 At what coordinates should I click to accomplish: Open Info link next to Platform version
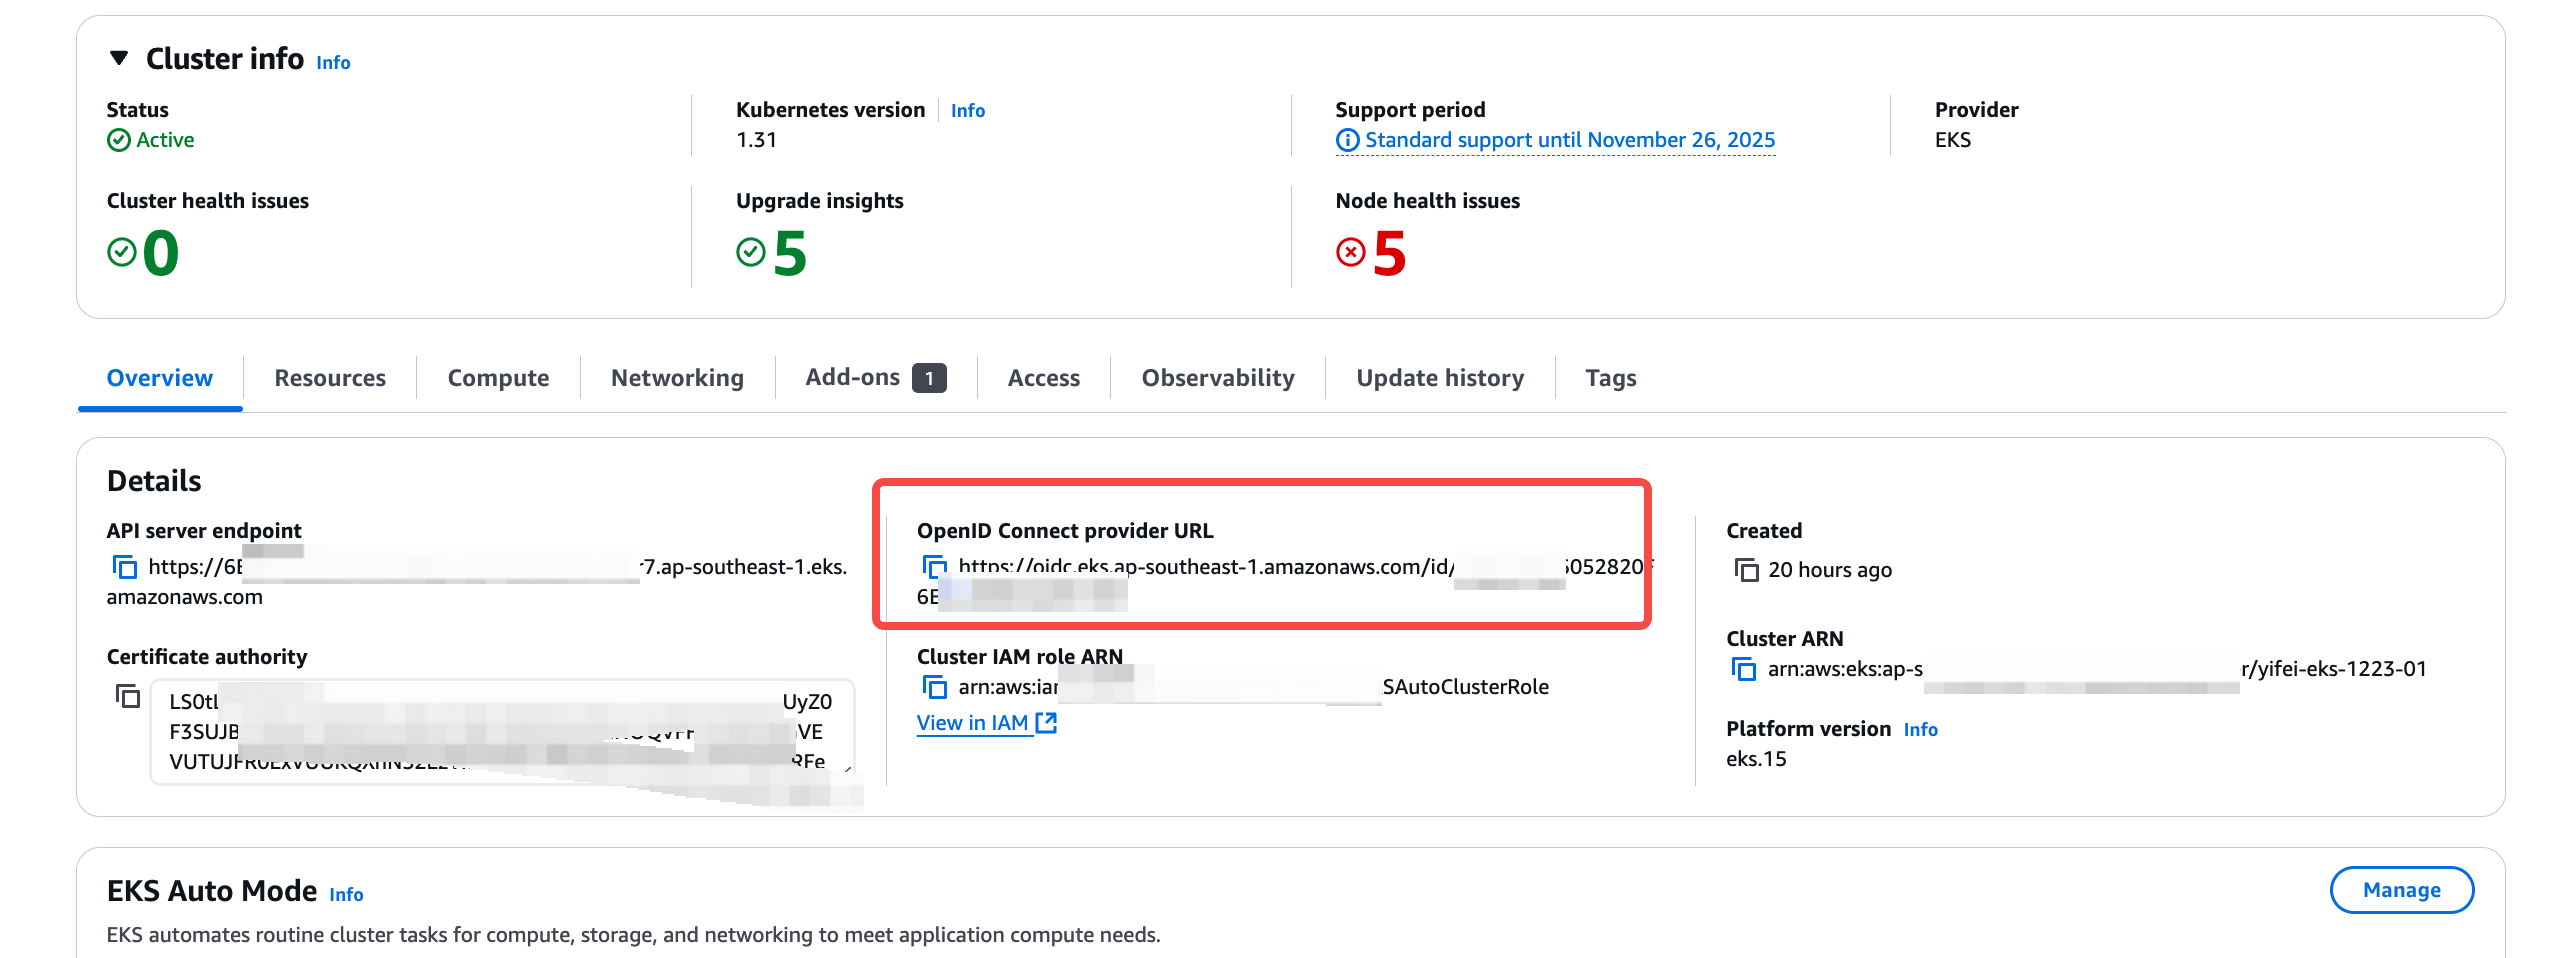(1920, 730)
